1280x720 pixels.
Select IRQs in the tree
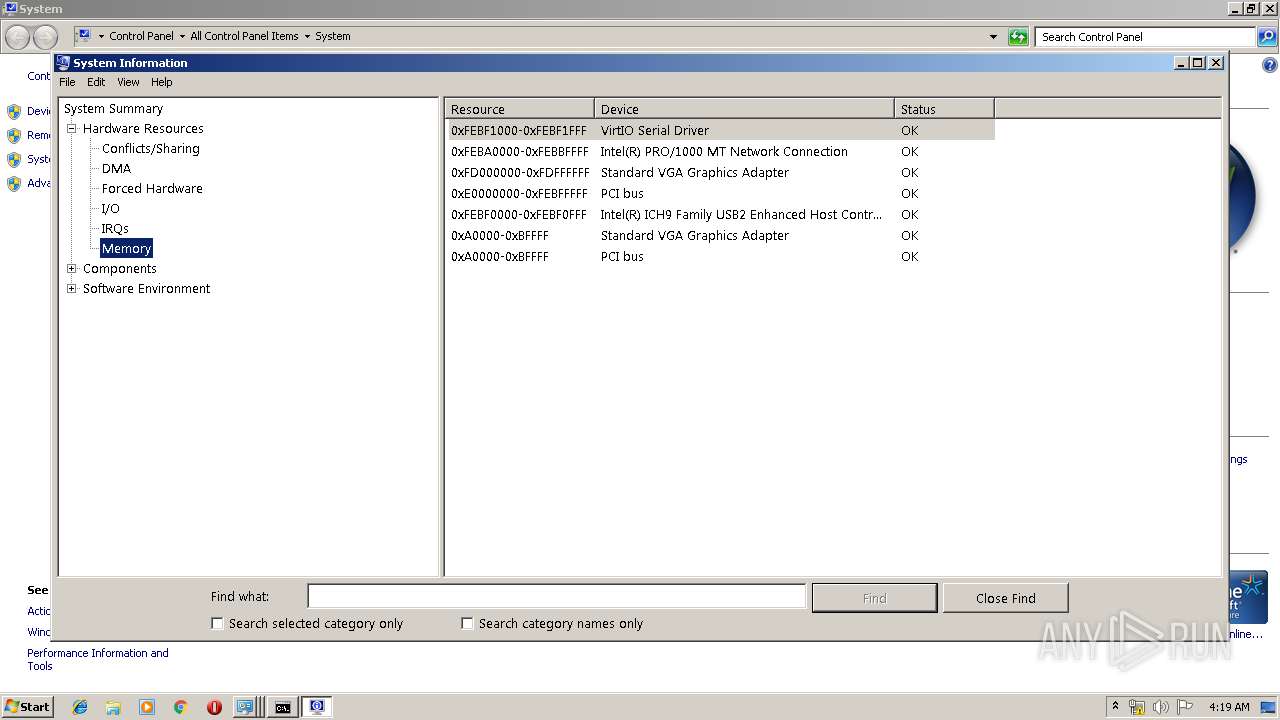tap(115, 229)
